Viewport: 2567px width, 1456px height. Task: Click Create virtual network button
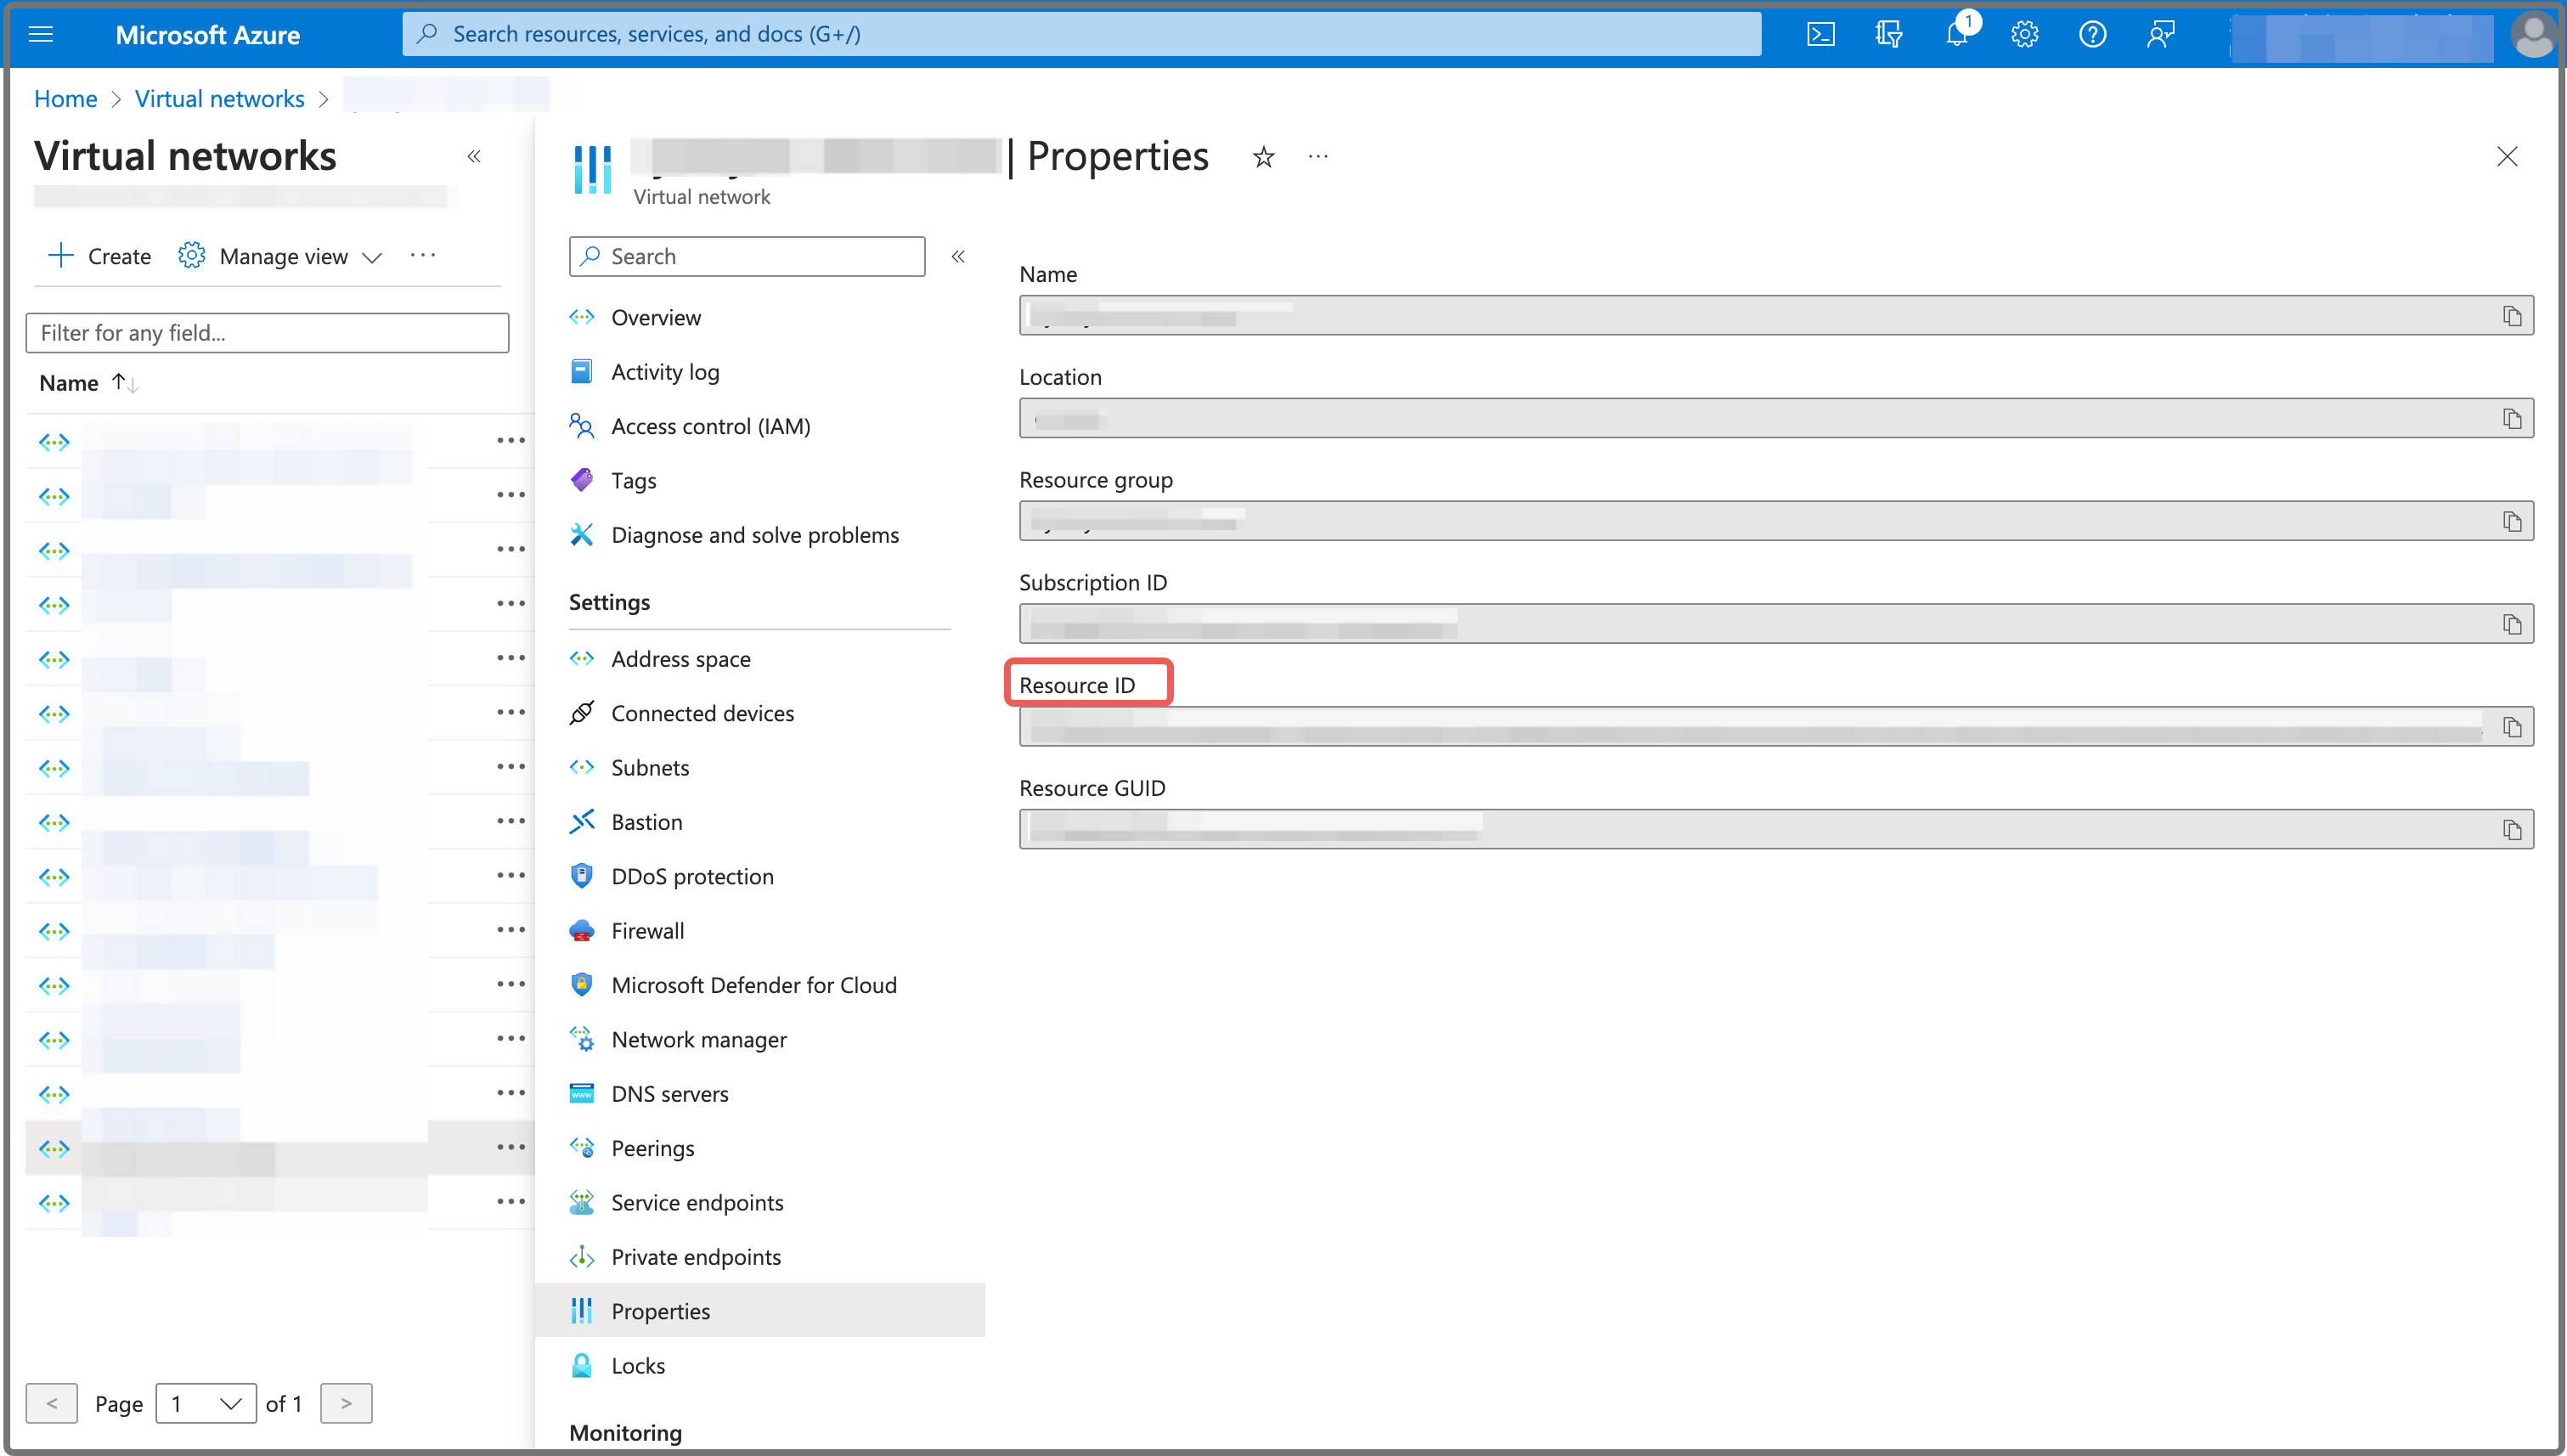point(100,257)
